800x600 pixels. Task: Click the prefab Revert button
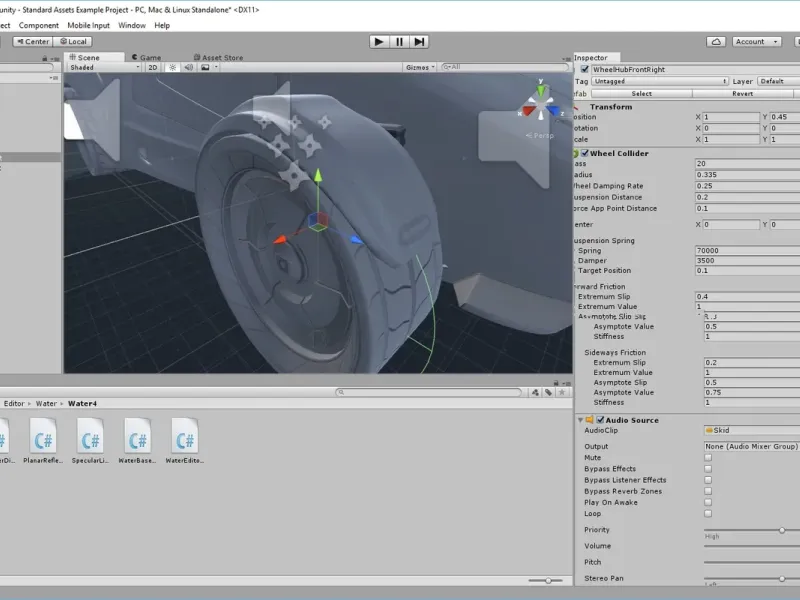(742, 93)
